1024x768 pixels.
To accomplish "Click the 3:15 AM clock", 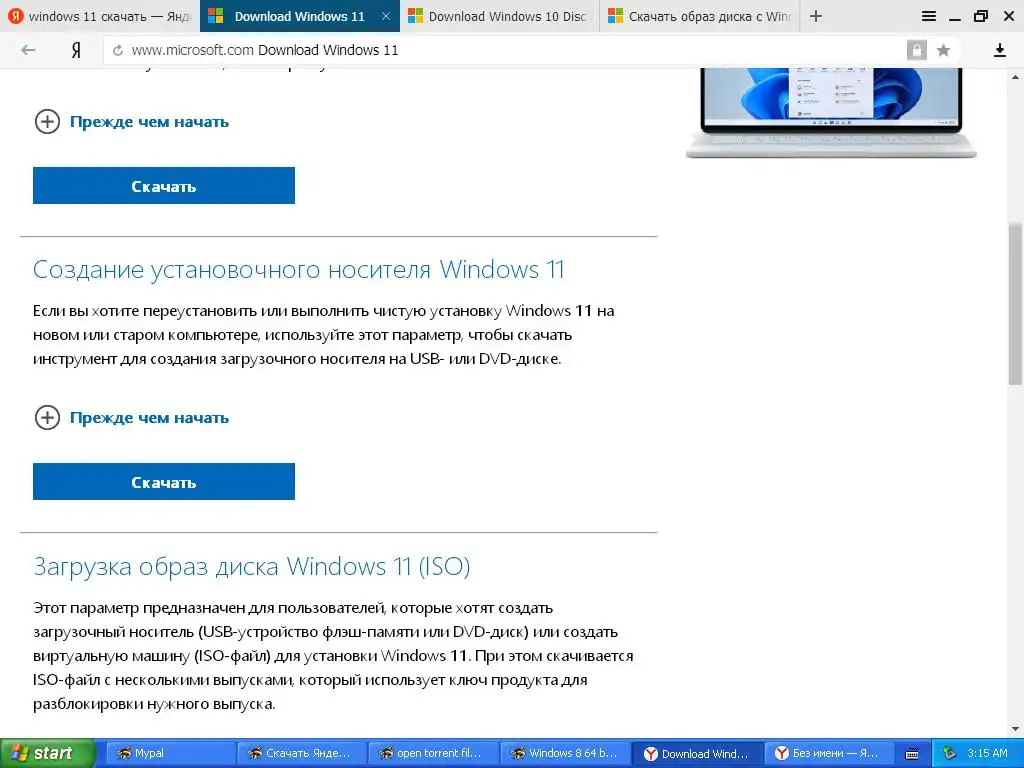I will [987, 753].
